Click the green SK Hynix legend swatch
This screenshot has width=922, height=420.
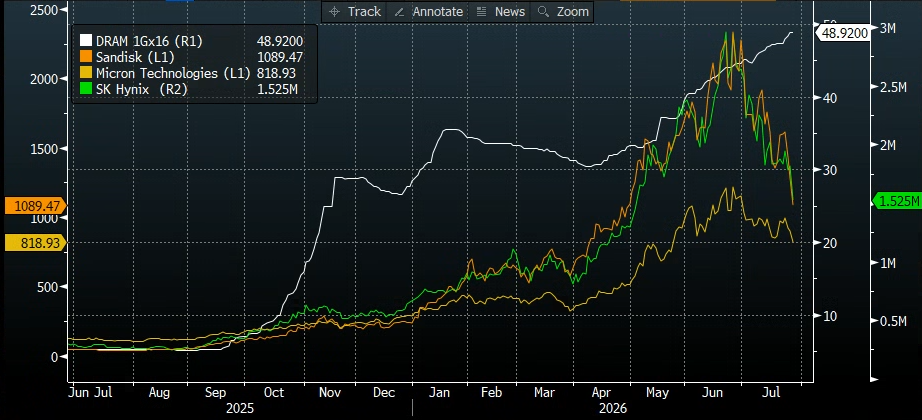pyautogui.click(x=86, y=89)
